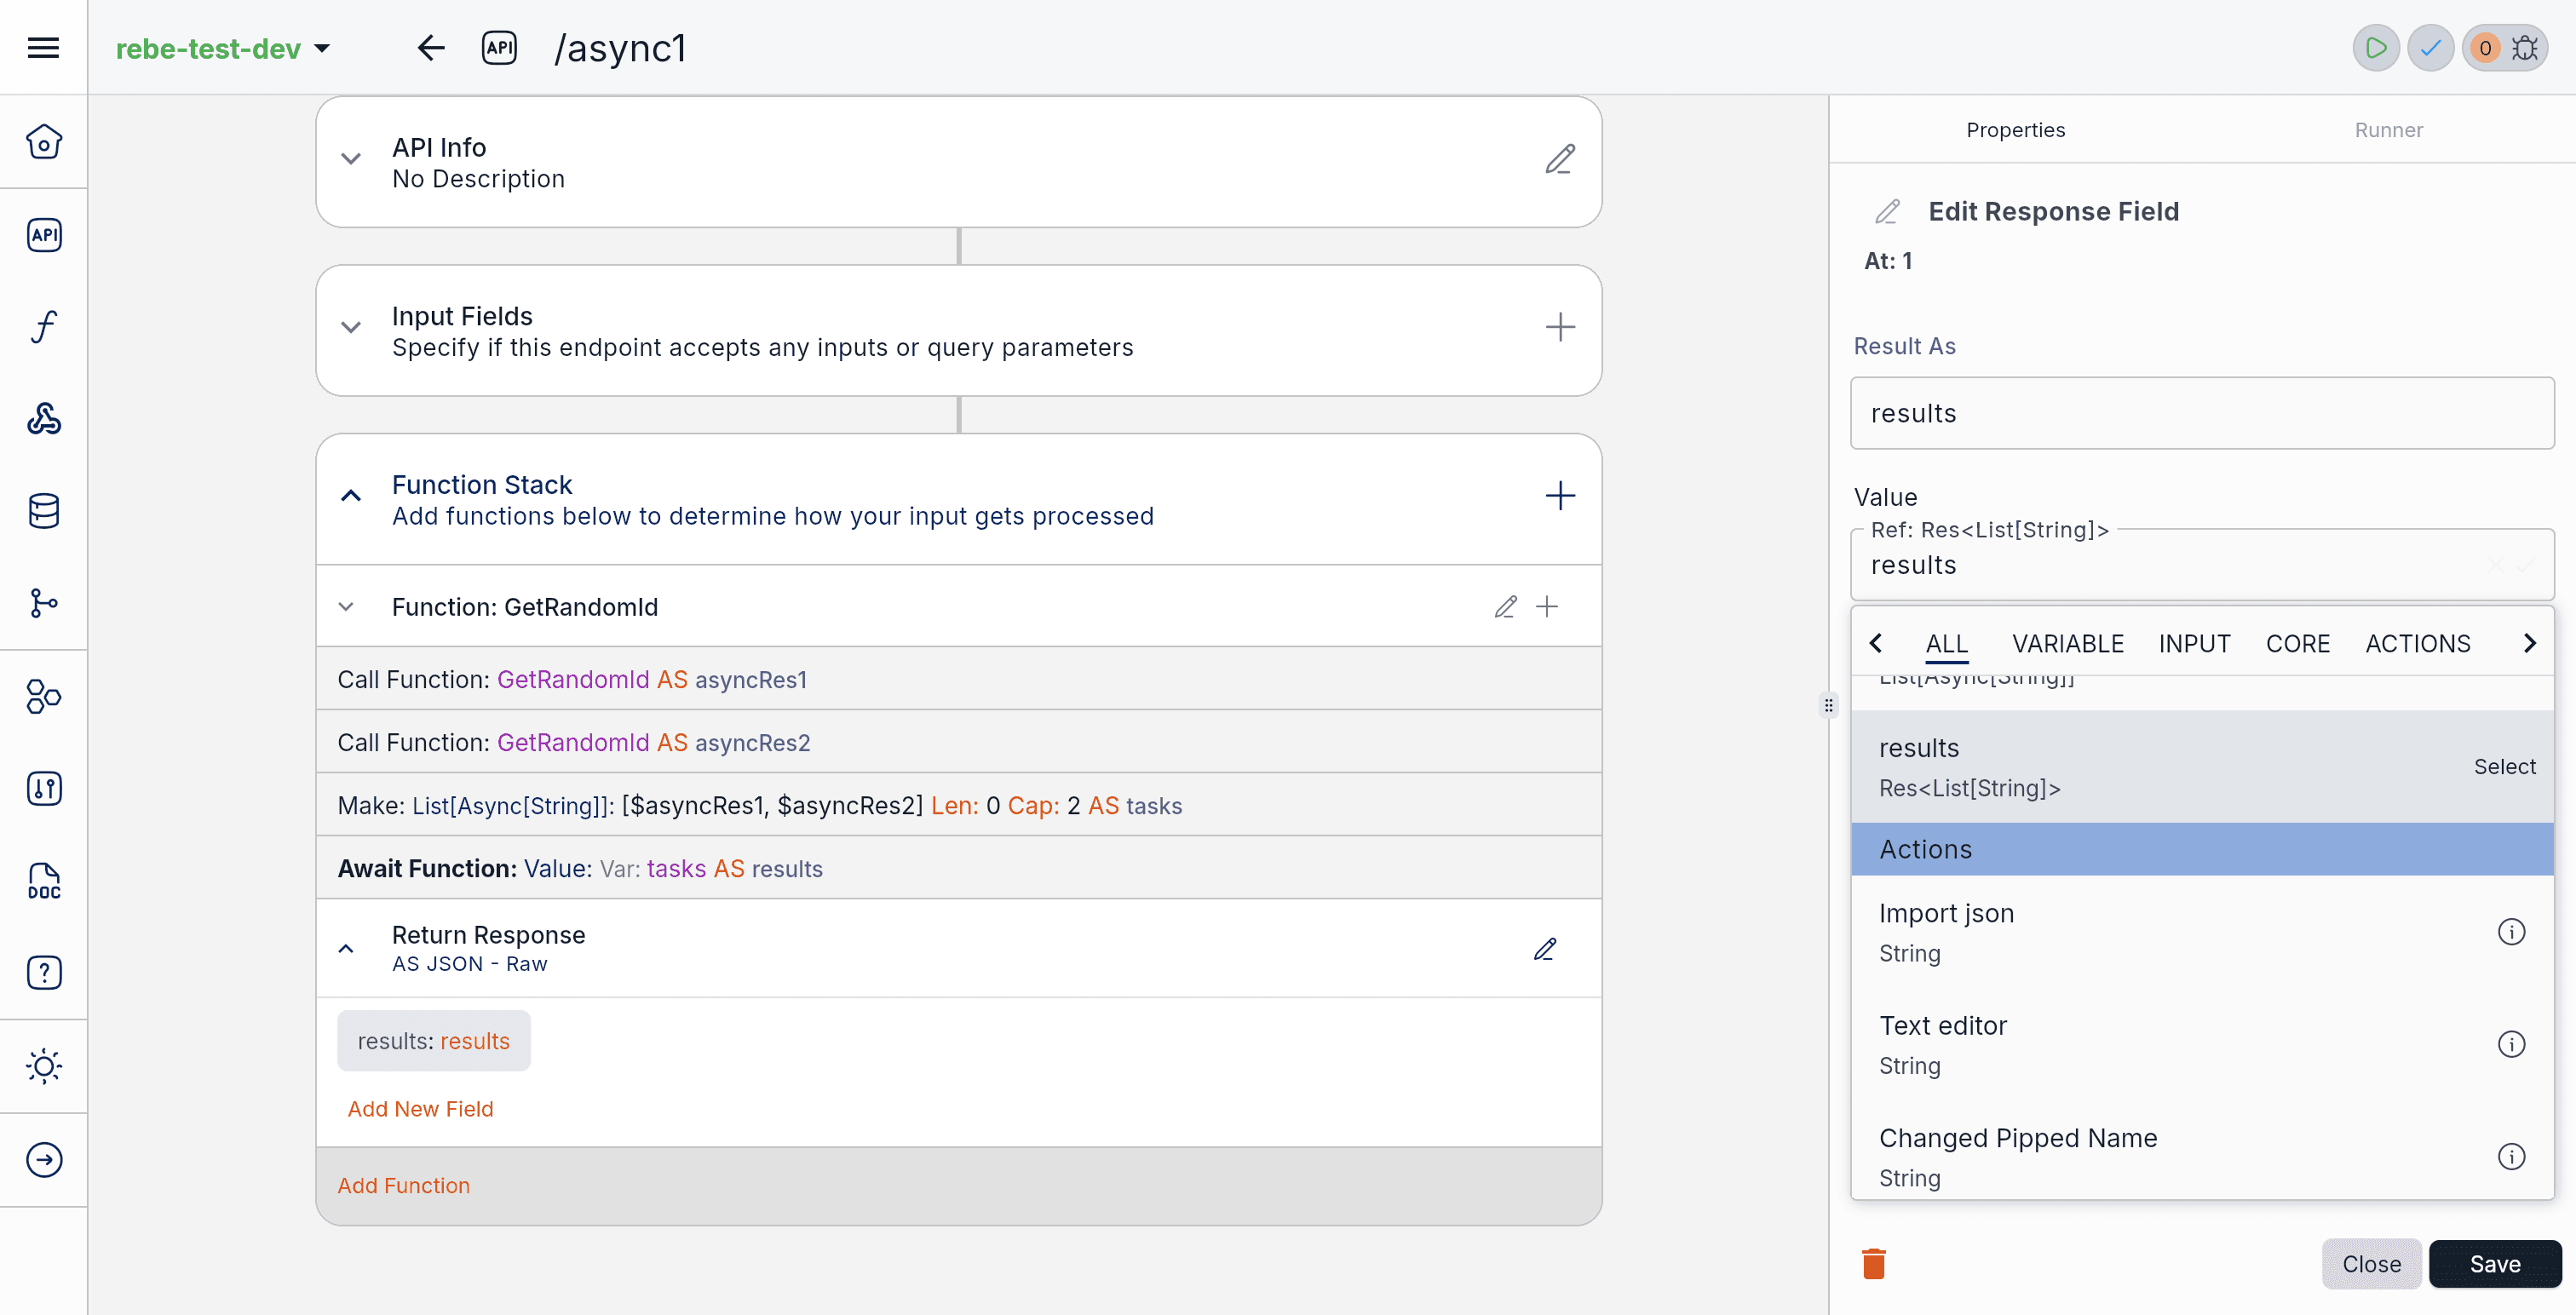2576x1315 pixels.
Task: Delete response field with trash icon
Action: (1873, 1263)
